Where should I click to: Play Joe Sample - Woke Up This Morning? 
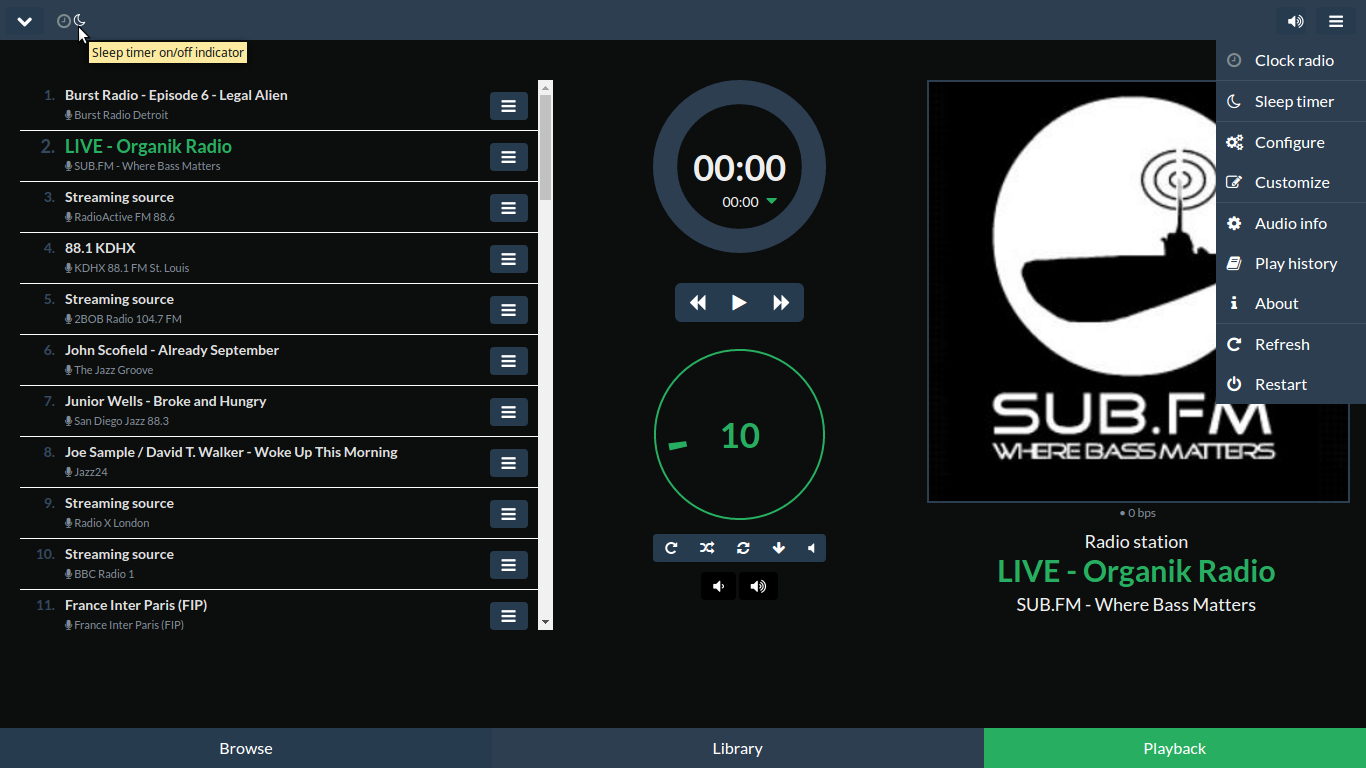click(x=231, y=452)
